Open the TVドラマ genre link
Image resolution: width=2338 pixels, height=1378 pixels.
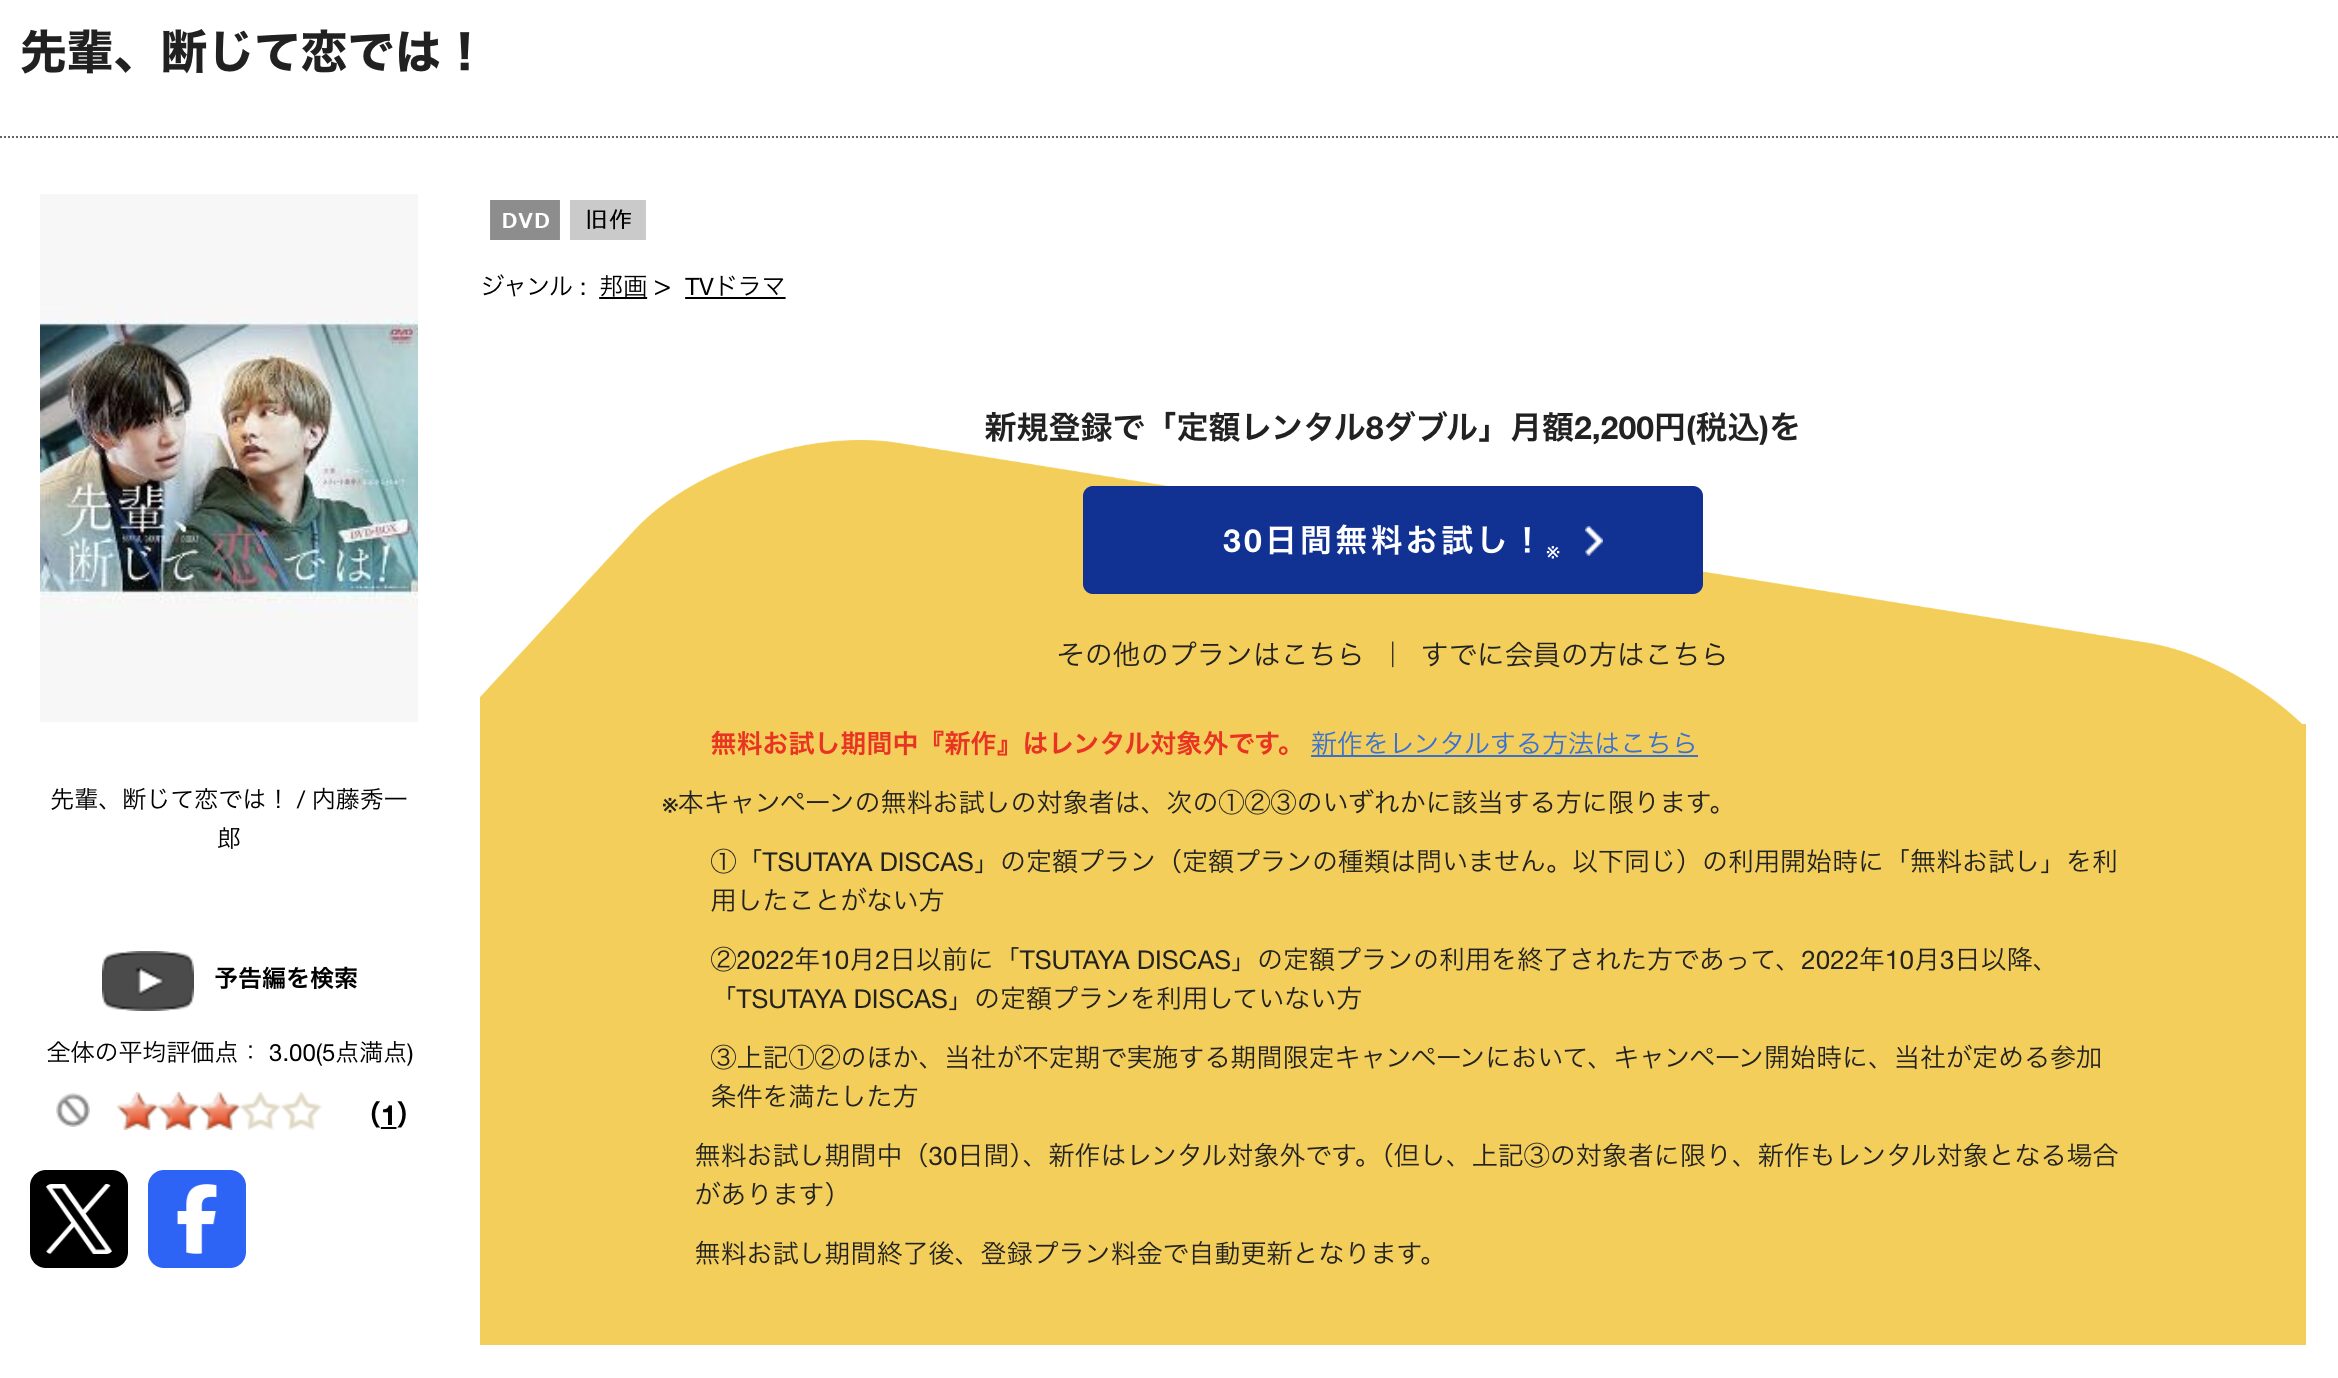(734, 287)
